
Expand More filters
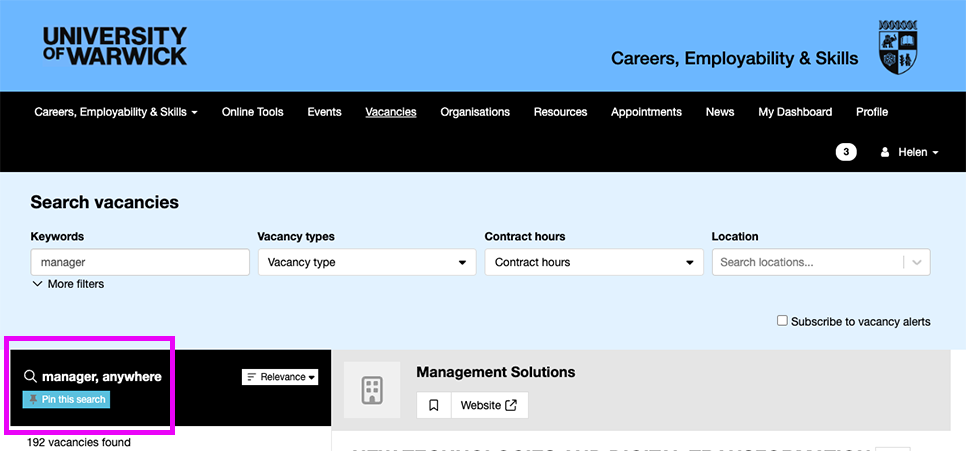68,284
